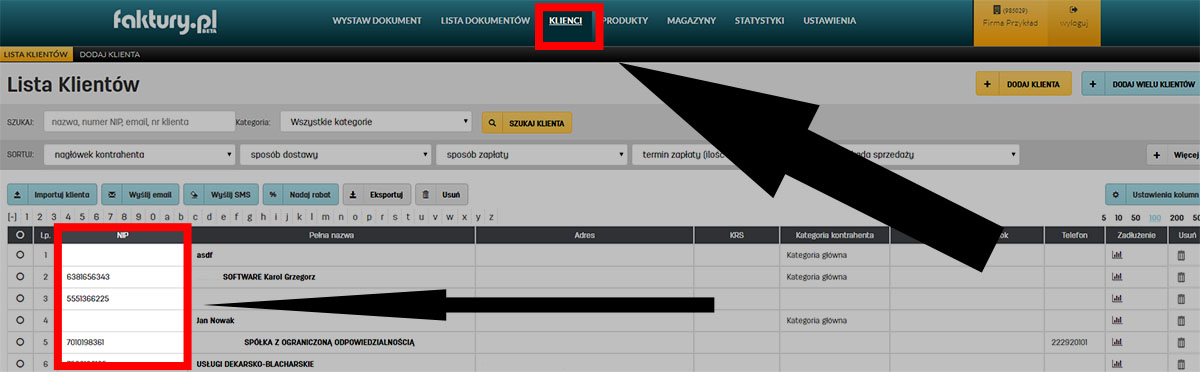Open debt chart for client asdf
The width and height of the screenshot is (1200, 372).
click(x=1117, y=255)
